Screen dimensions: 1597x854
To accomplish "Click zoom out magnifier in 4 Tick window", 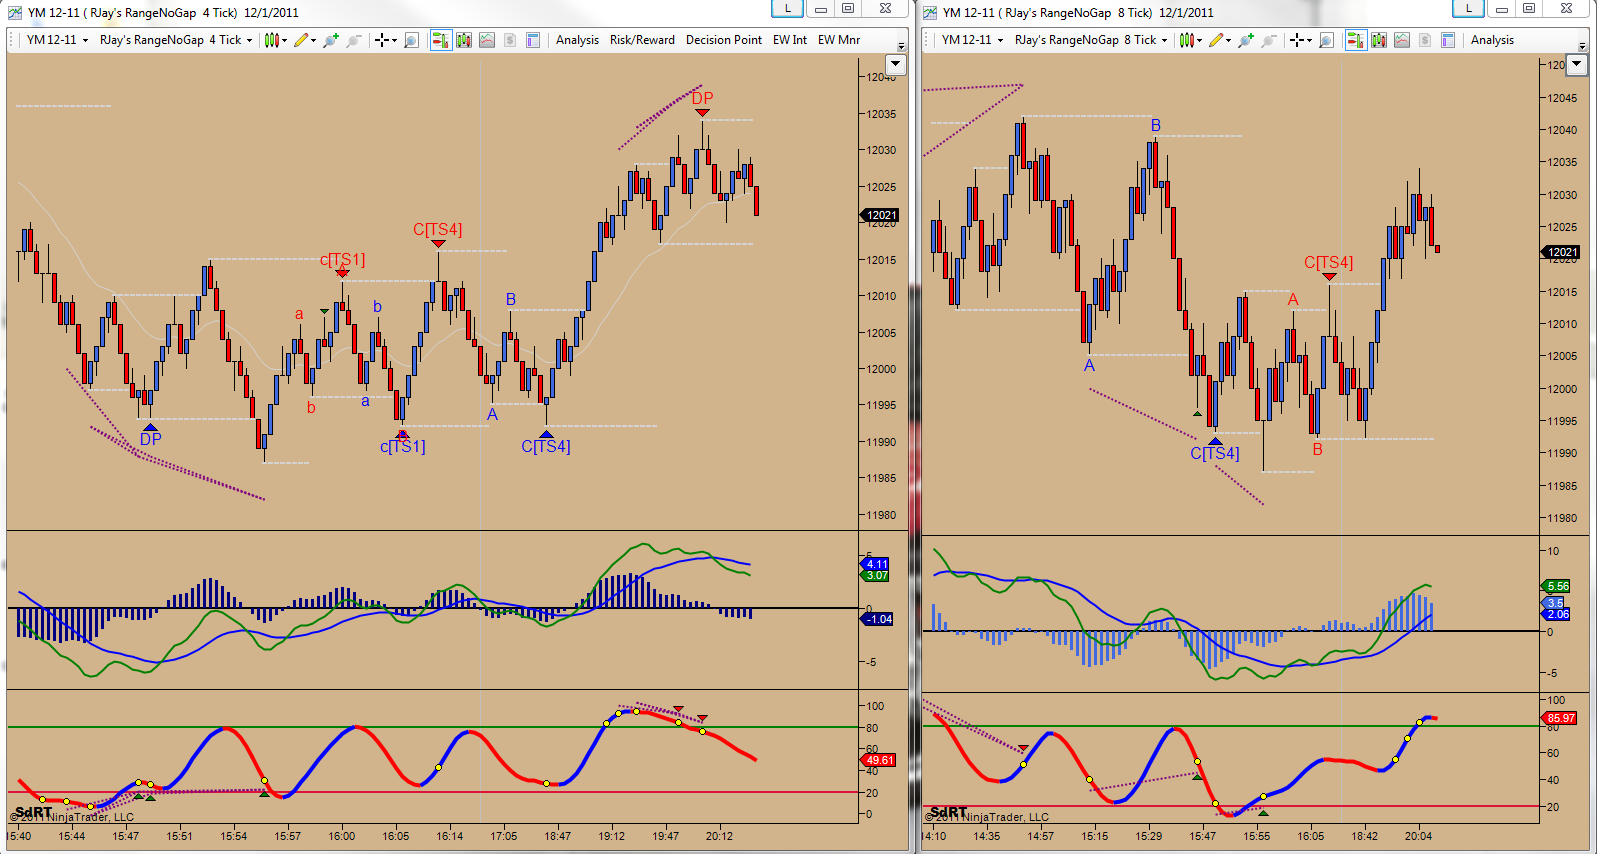I will pos(354,40).
